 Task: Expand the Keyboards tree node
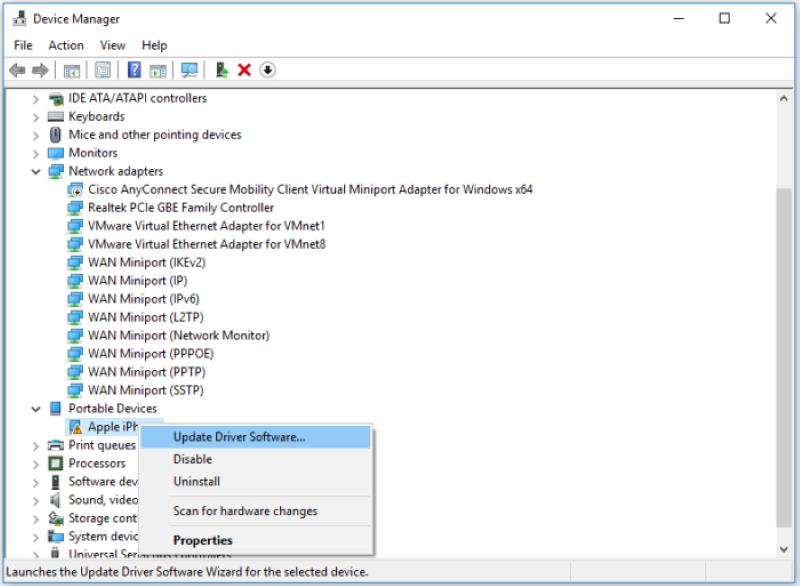[x=36, y=116]
